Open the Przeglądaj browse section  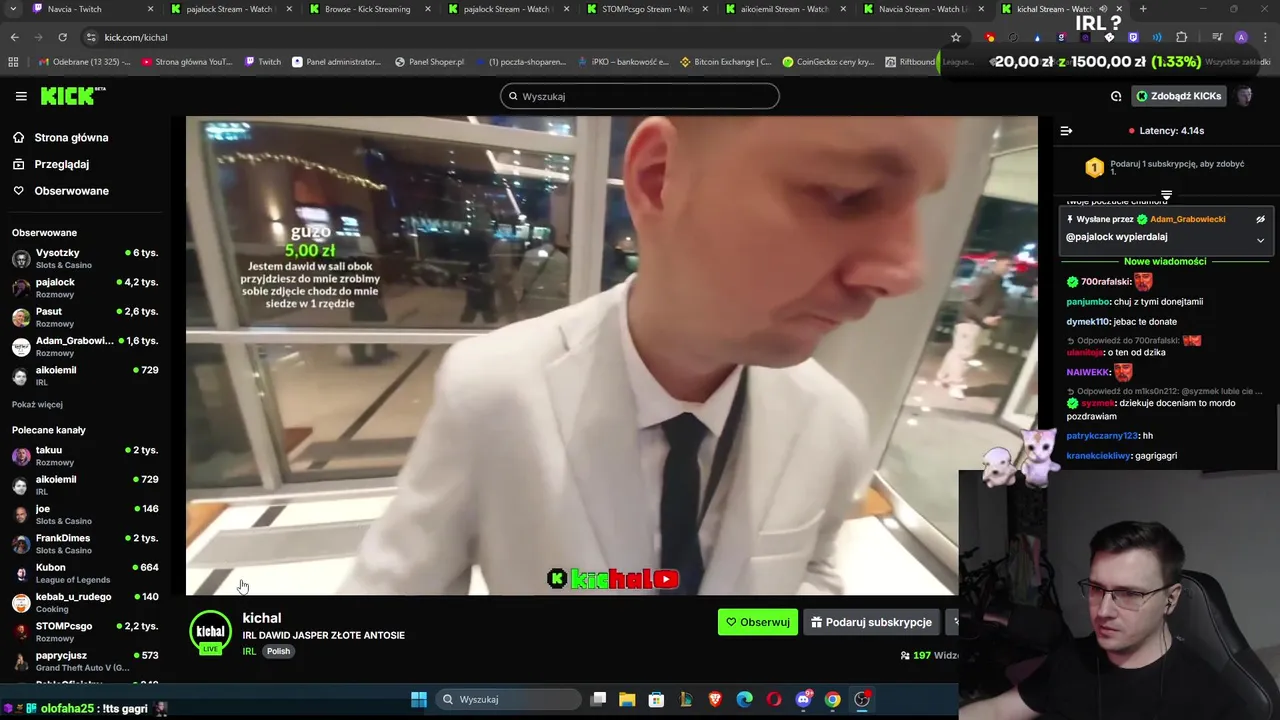[61, 164]
